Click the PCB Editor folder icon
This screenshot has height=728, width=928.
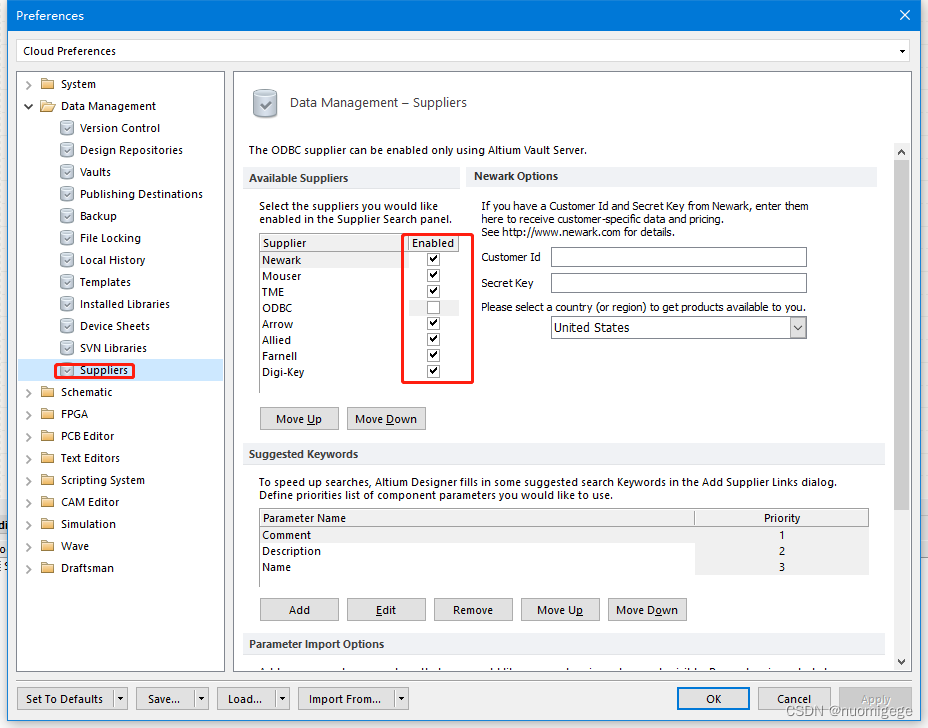[x=47, y=436]
